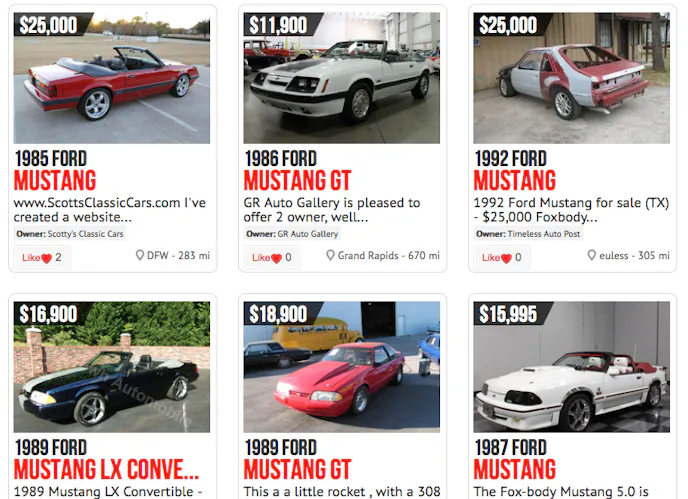Open the red 1985 Mustang convertible photo
Image resolution: width=688 pixels, height=499 pixels.
pyautogui.click(x=112, y=78)
